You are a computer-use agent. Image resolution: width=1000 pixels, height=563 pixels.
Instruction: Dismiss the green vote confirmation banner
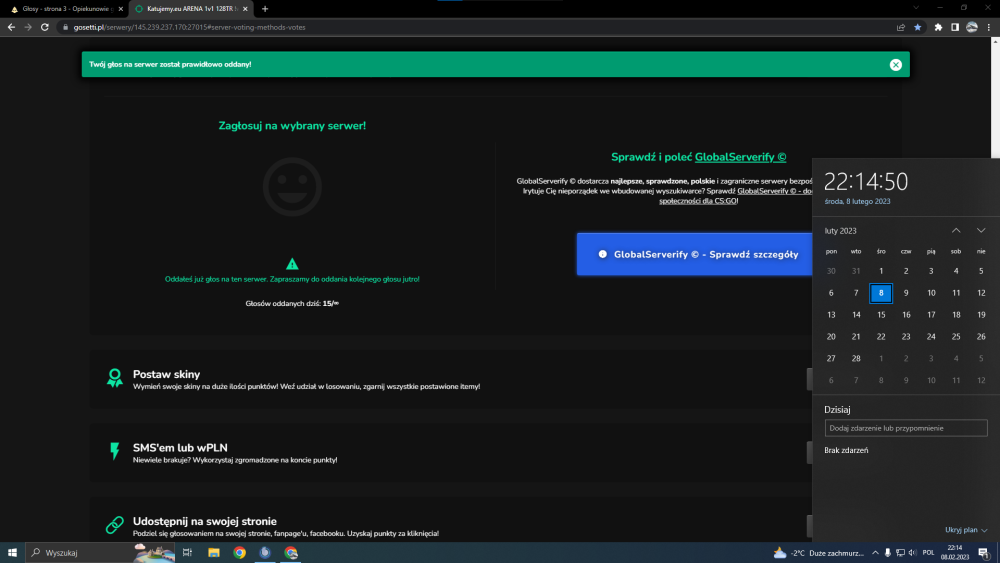[895, 64]
